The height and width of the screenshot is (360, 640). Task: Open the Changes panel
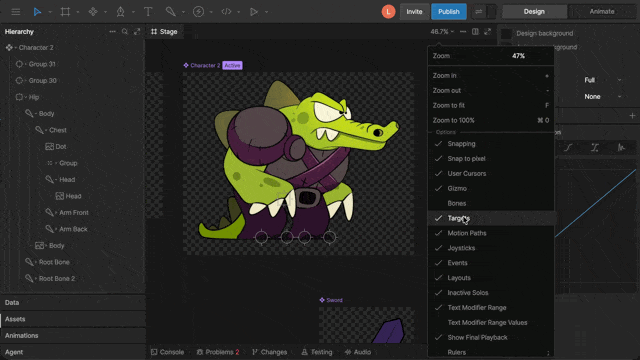(x=269, y=352)
